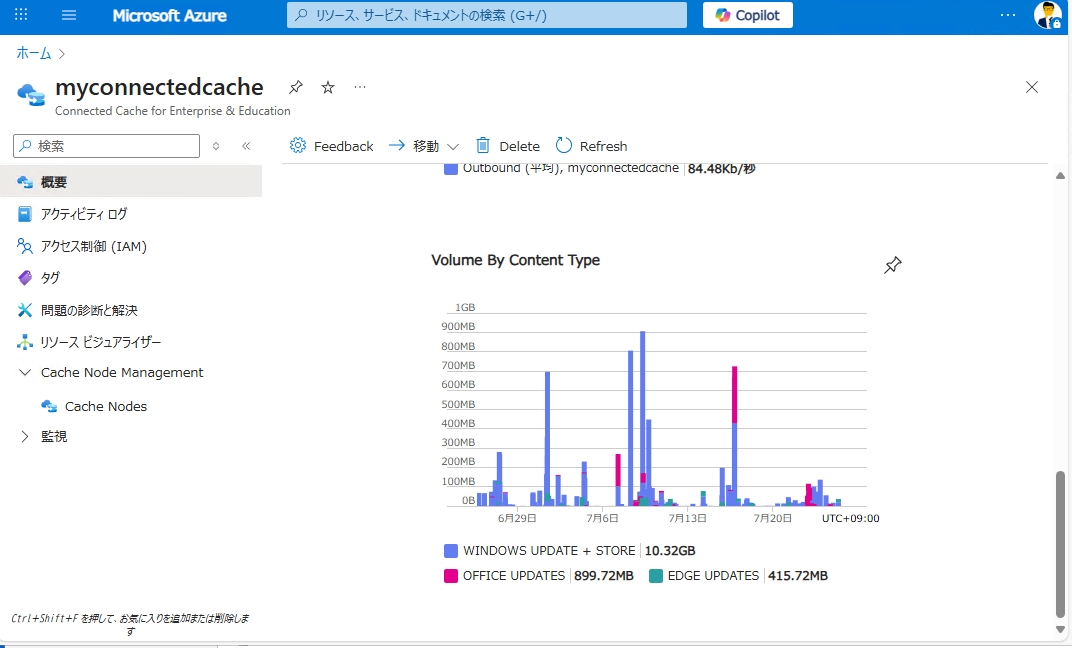Open the Azure portal apps grid icon
Screen dimensions: 1072x648
21,14
